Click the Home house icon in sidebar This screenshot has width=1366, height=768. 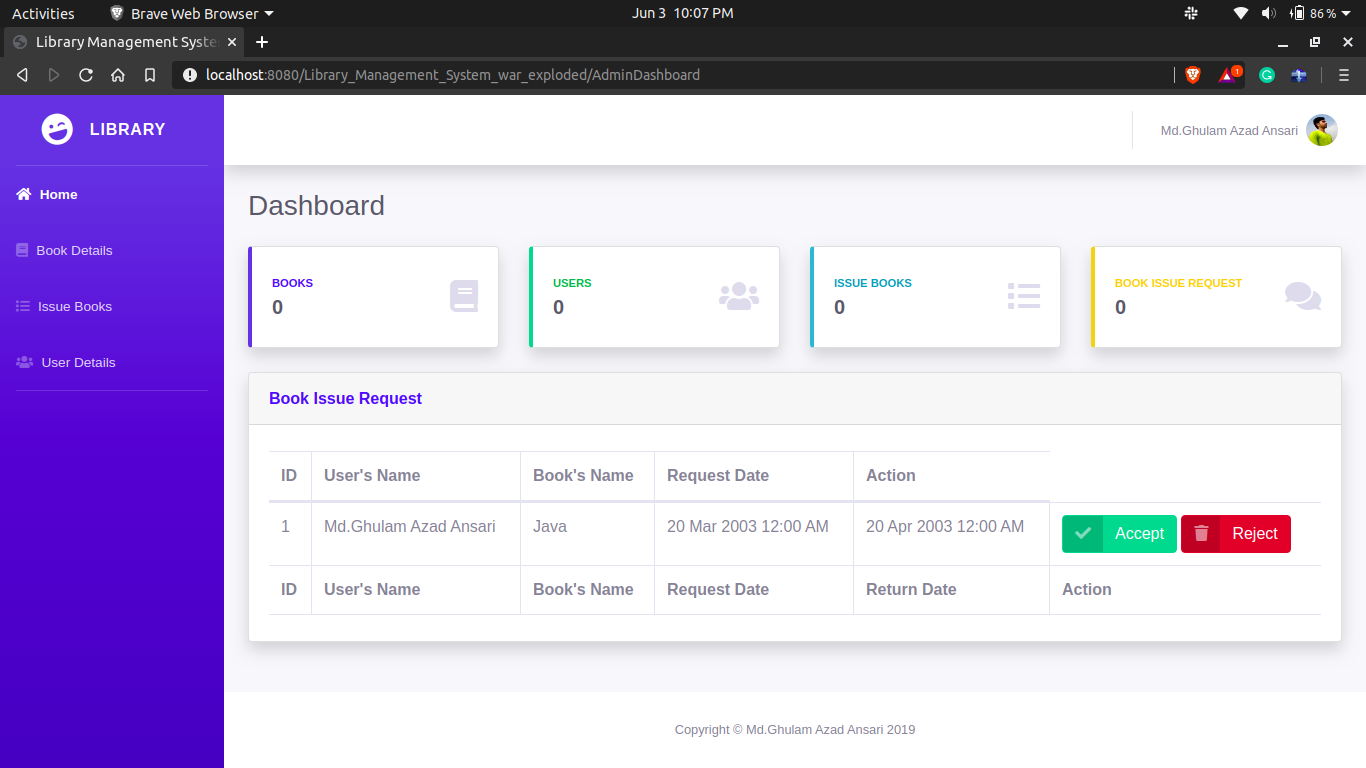pos(24,194)
